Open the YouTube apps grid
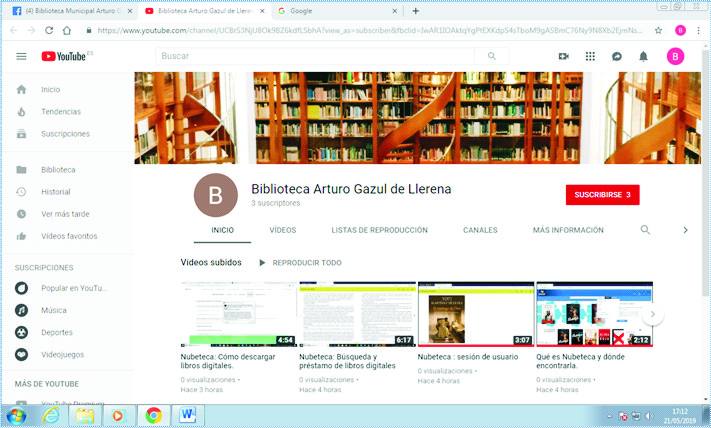Viewport: 711px width, 428px height. coord(590,57)
